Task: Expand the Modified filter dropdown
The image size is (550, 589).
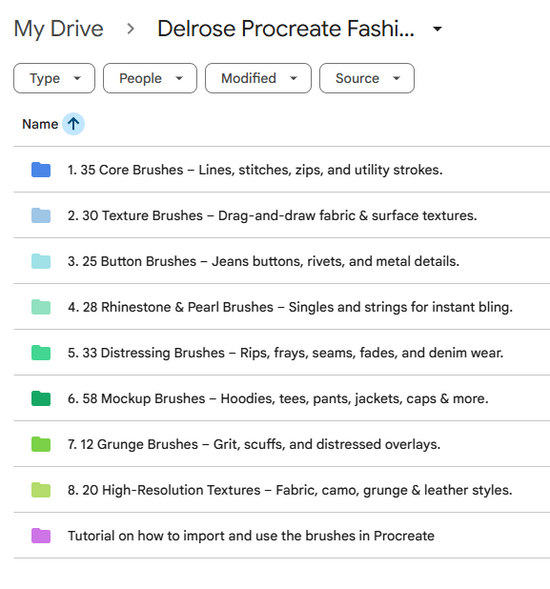Action: click(x=258, y=78)
